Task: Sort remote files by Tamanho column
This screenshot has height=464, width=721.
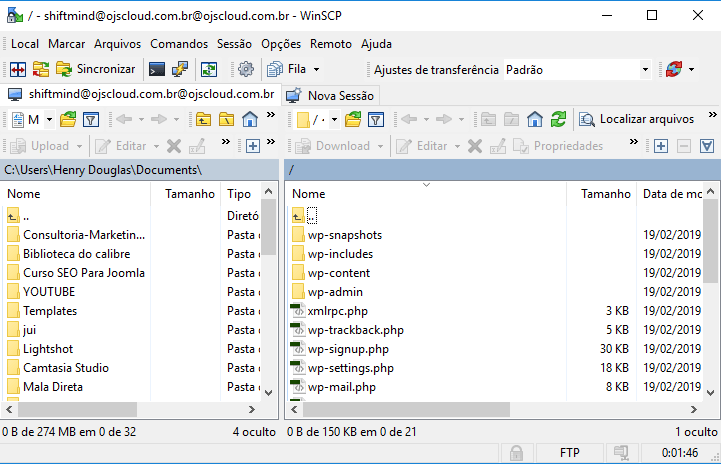Action: [605, 194]
